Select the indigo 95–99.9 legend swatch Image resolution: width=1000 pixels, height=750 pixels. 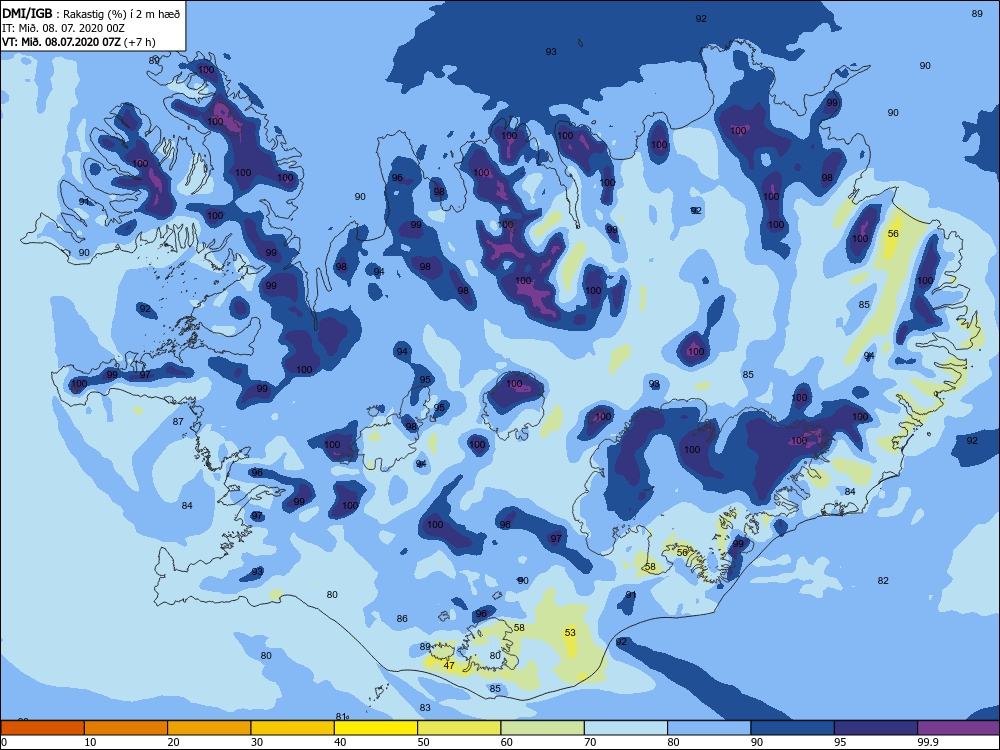876,728
